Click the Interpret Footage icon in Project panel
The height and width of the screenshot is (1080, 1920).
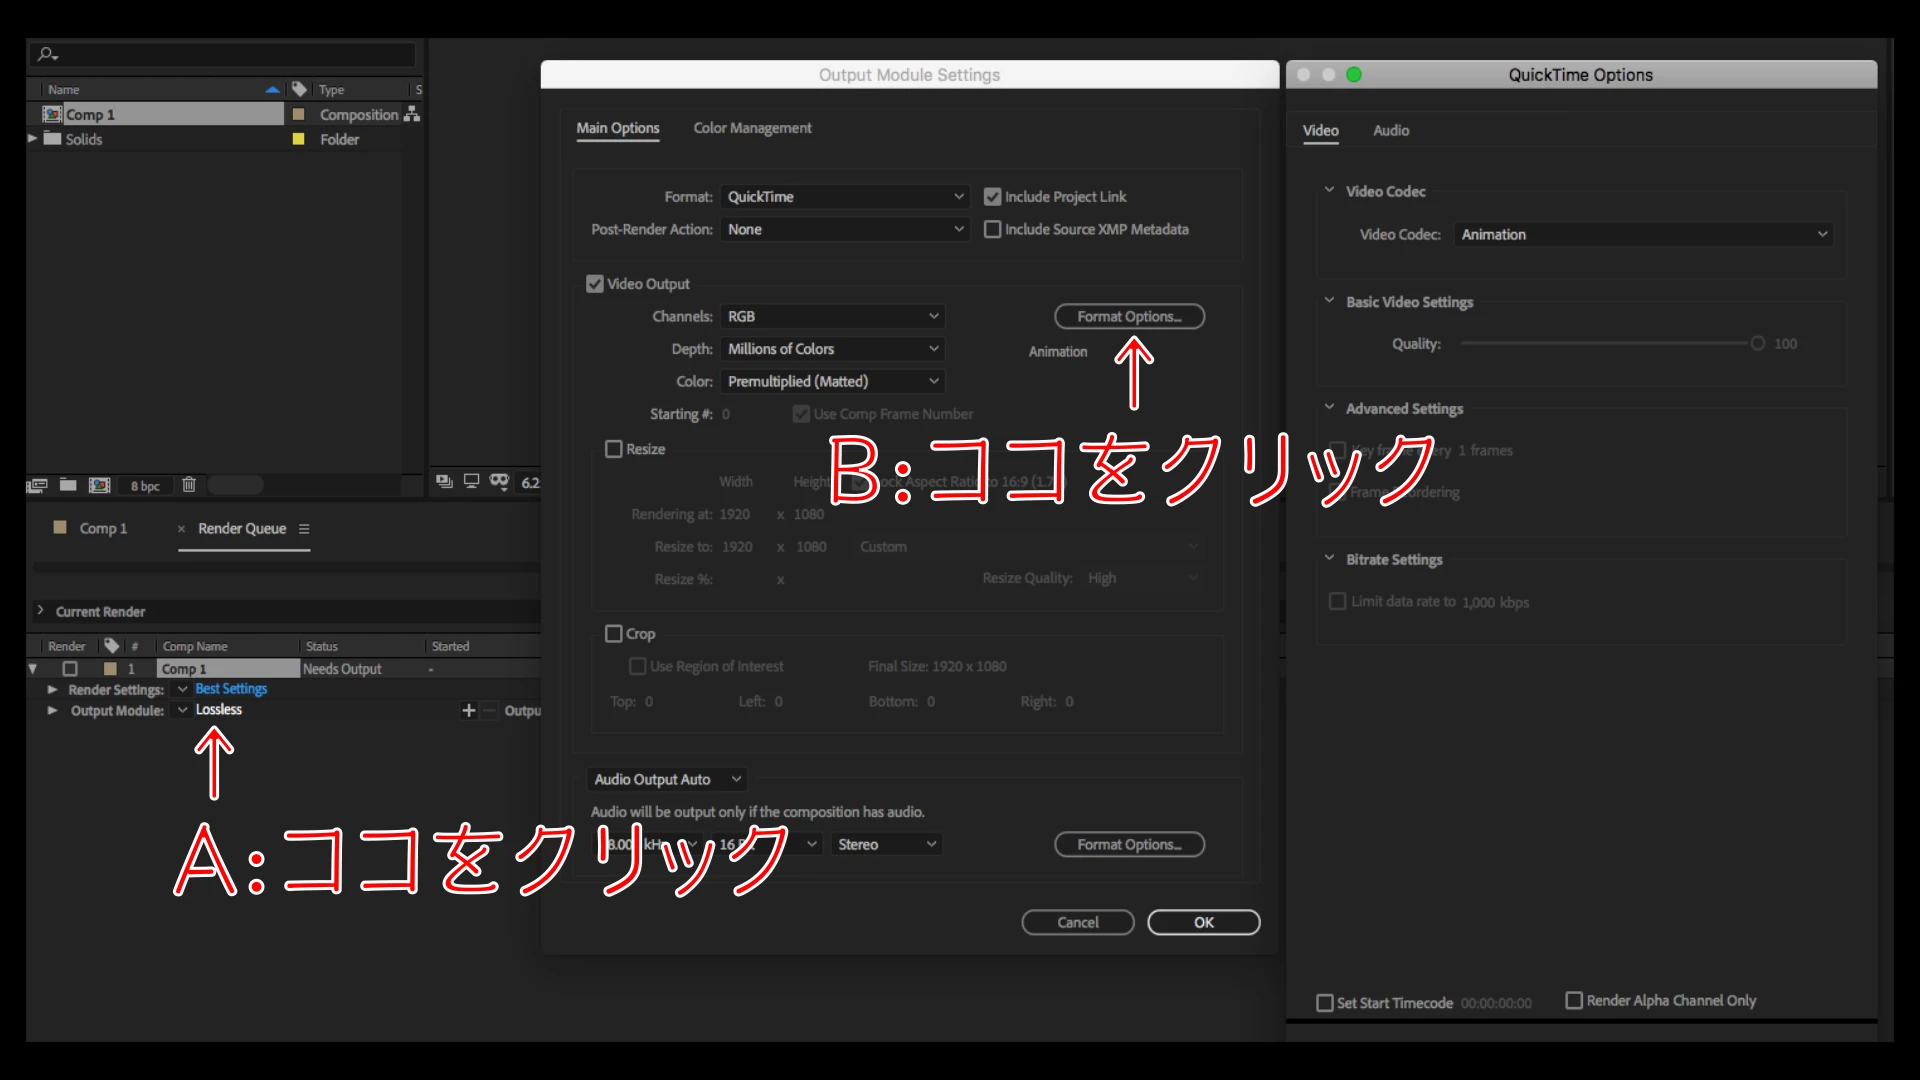(x=37, y=485)
